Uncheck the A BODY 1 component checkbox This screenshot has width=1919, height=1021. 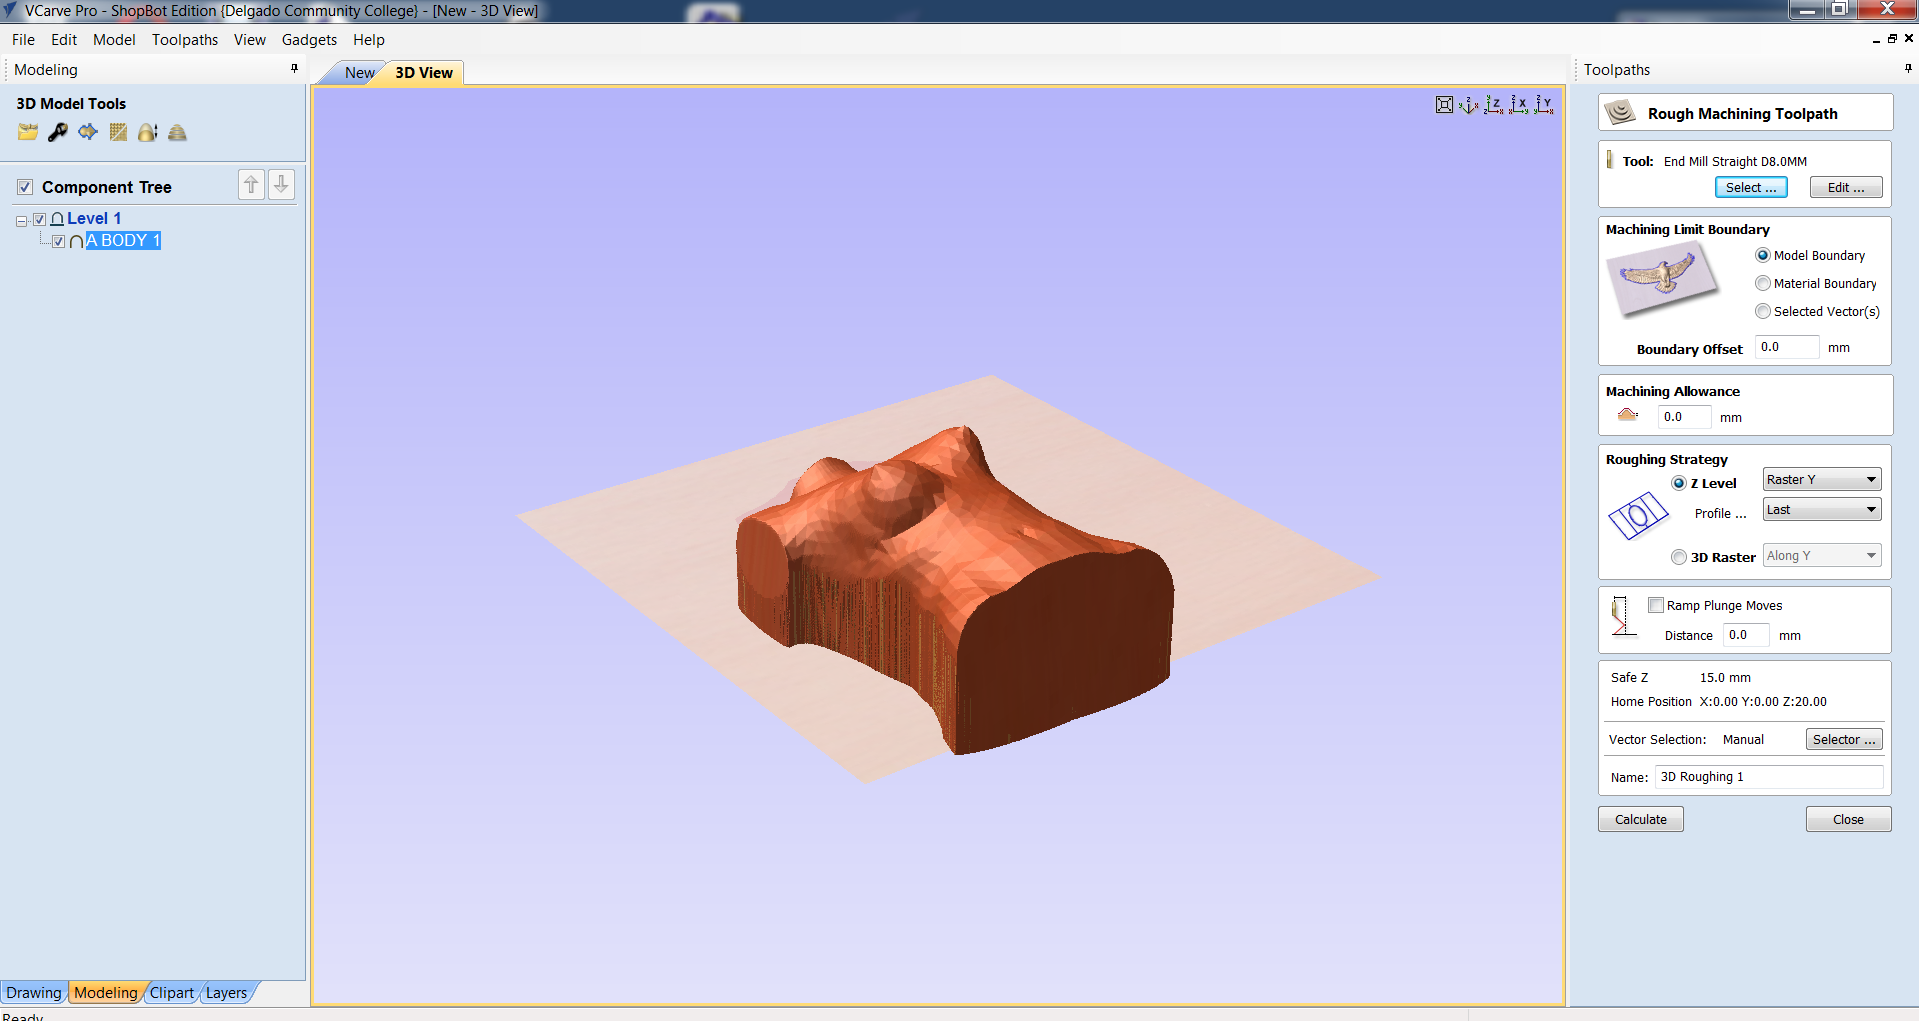pos(59,241)
